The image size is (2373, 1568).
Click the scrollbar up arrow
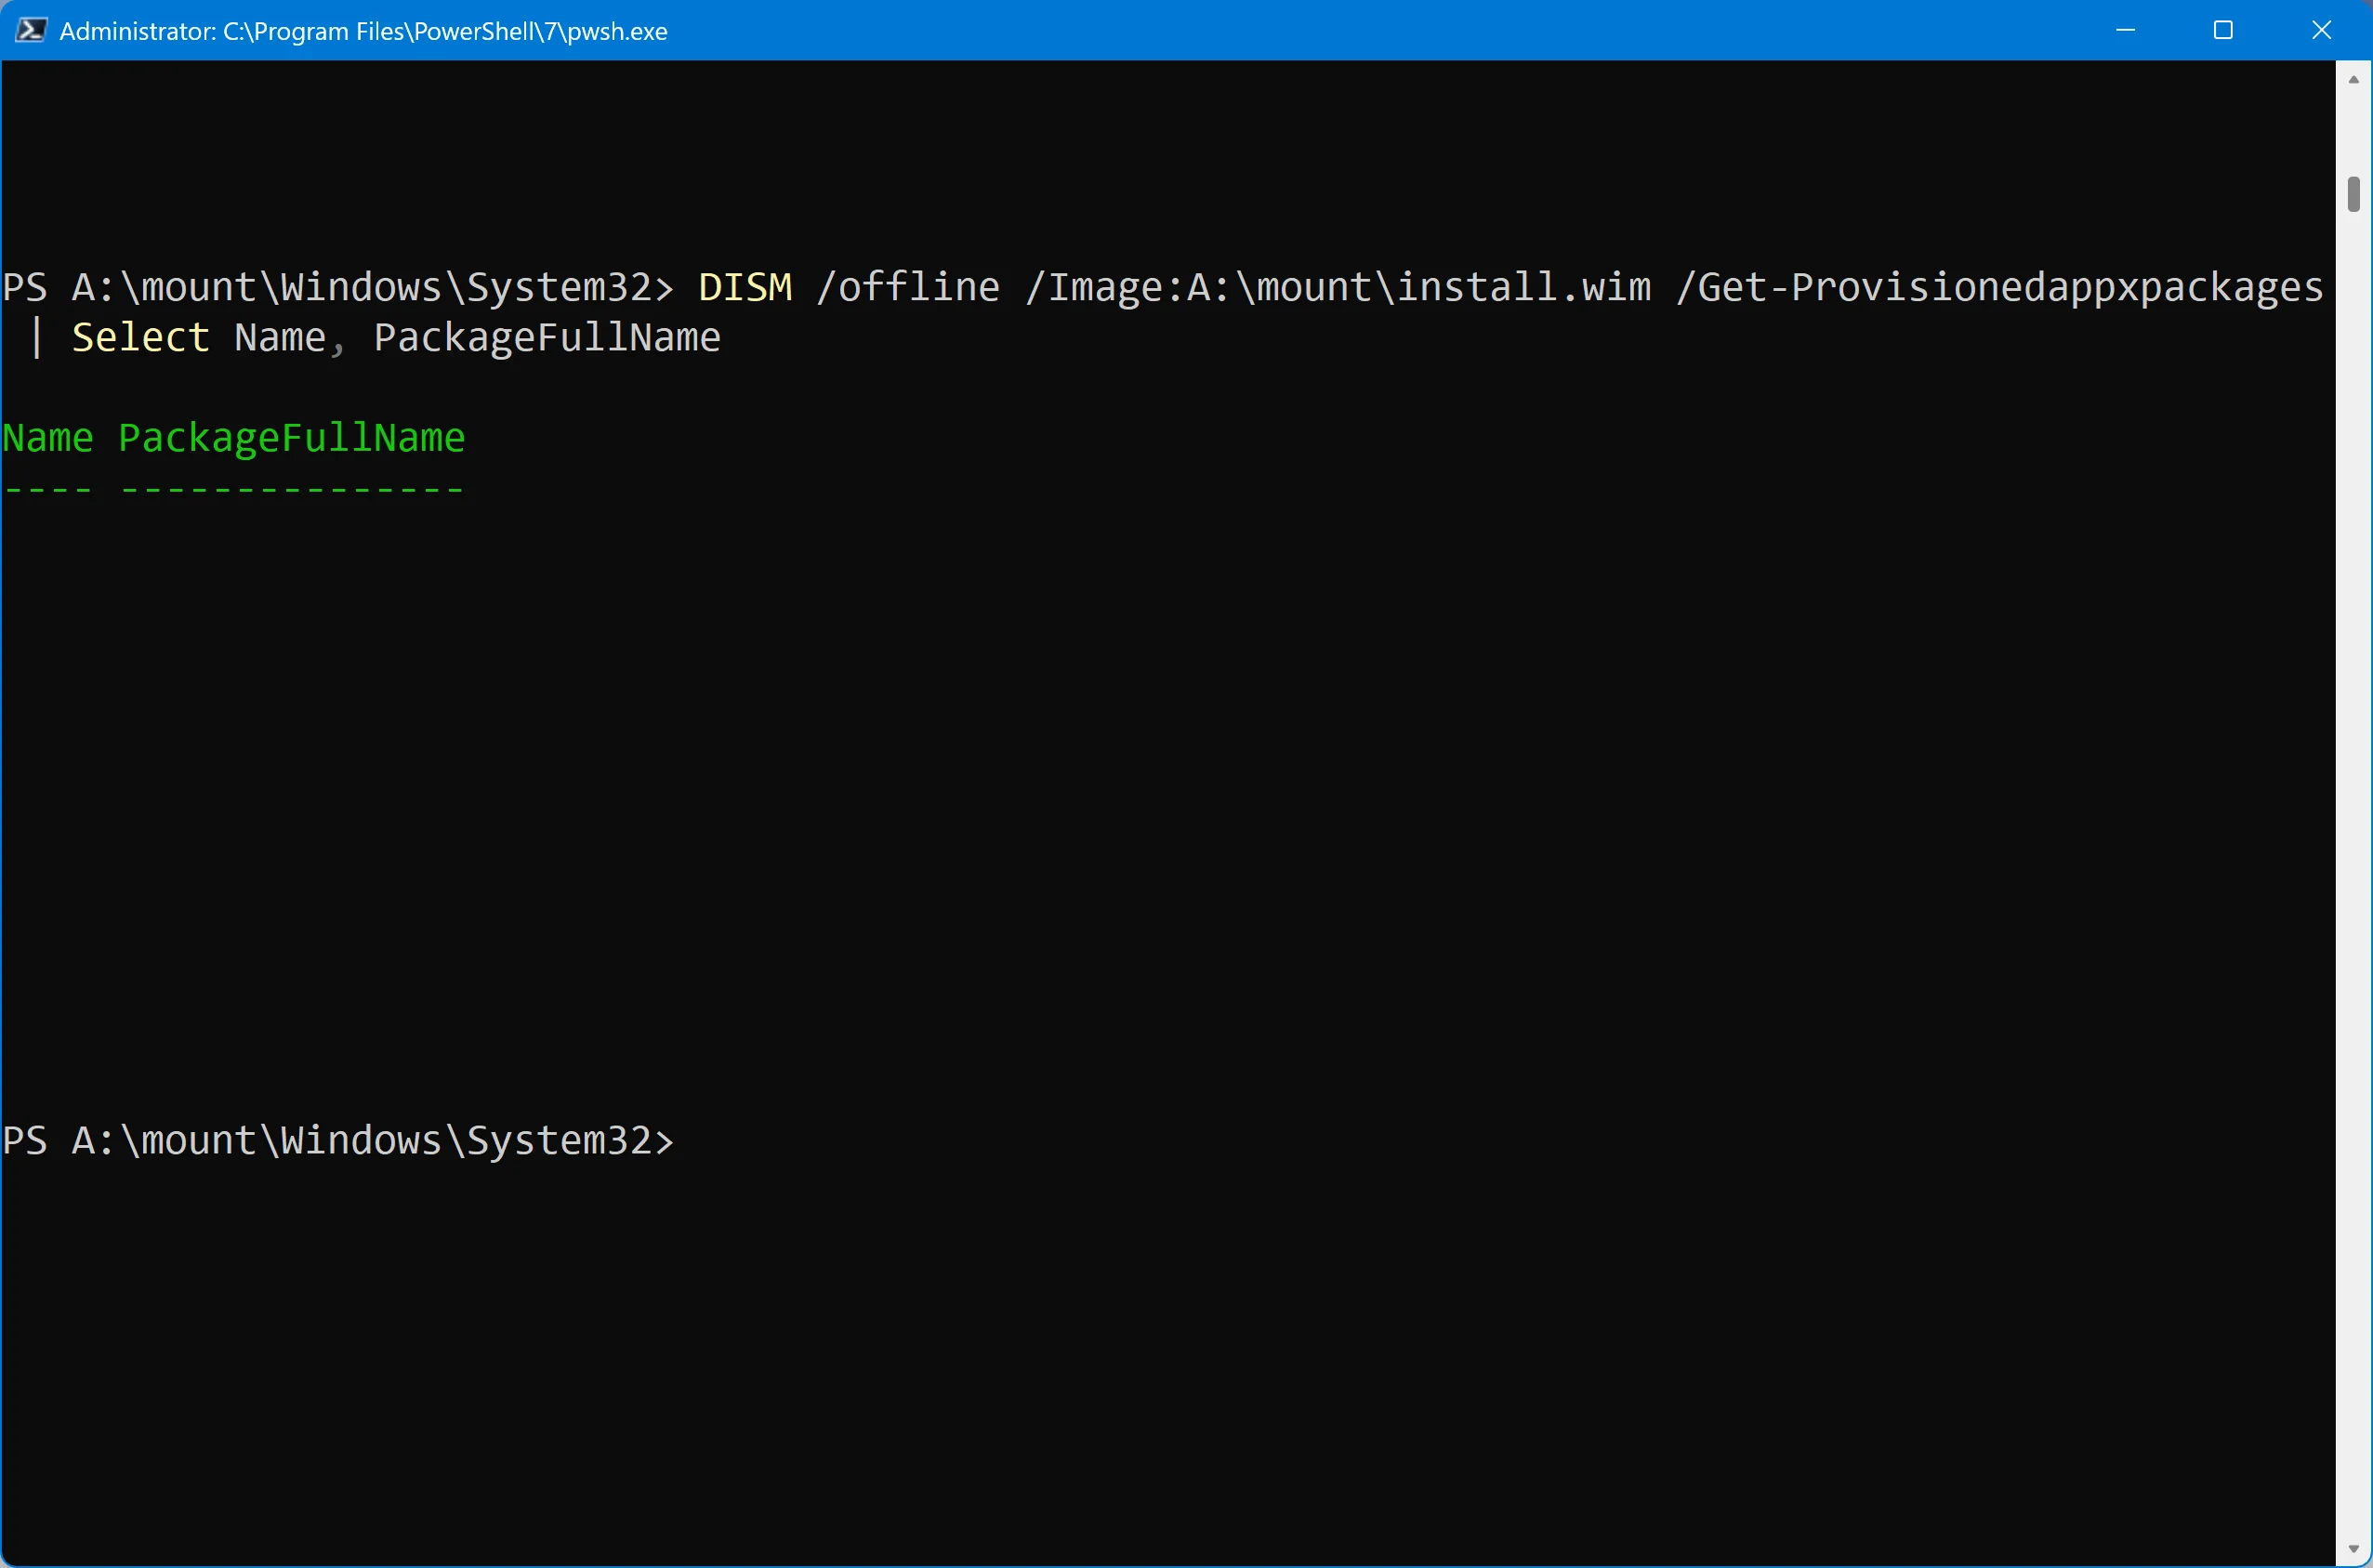[2353, 79]
